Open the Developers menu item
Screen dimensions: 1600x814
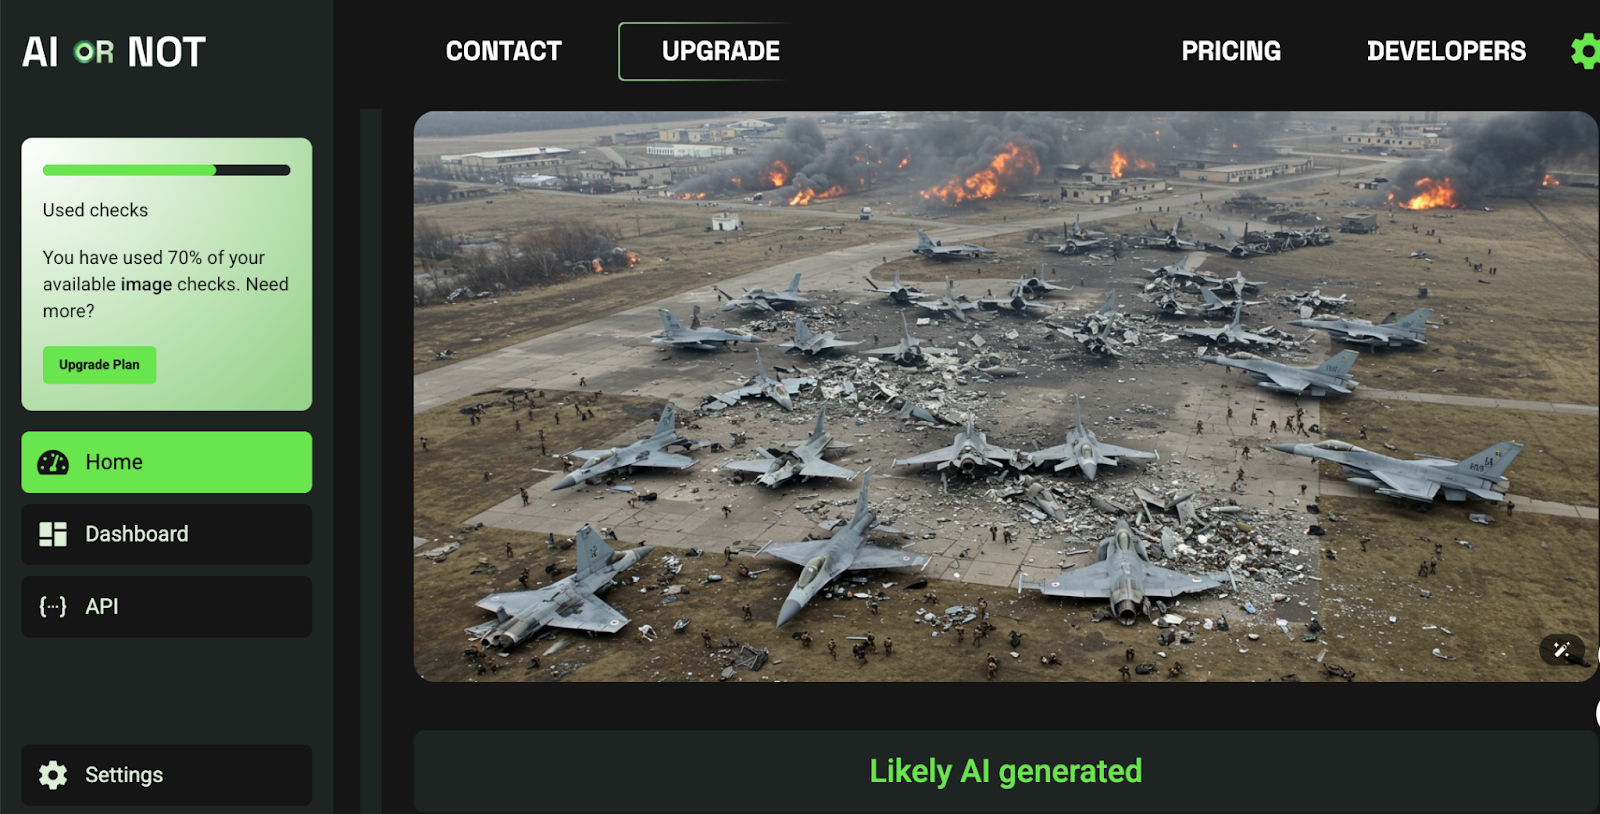point(1446,51)
